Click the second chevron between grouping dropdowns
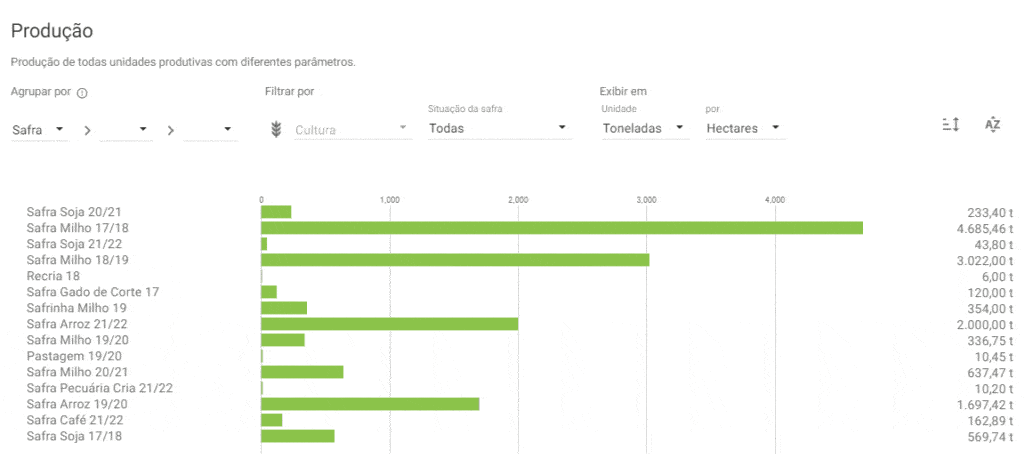 (171, 130)
